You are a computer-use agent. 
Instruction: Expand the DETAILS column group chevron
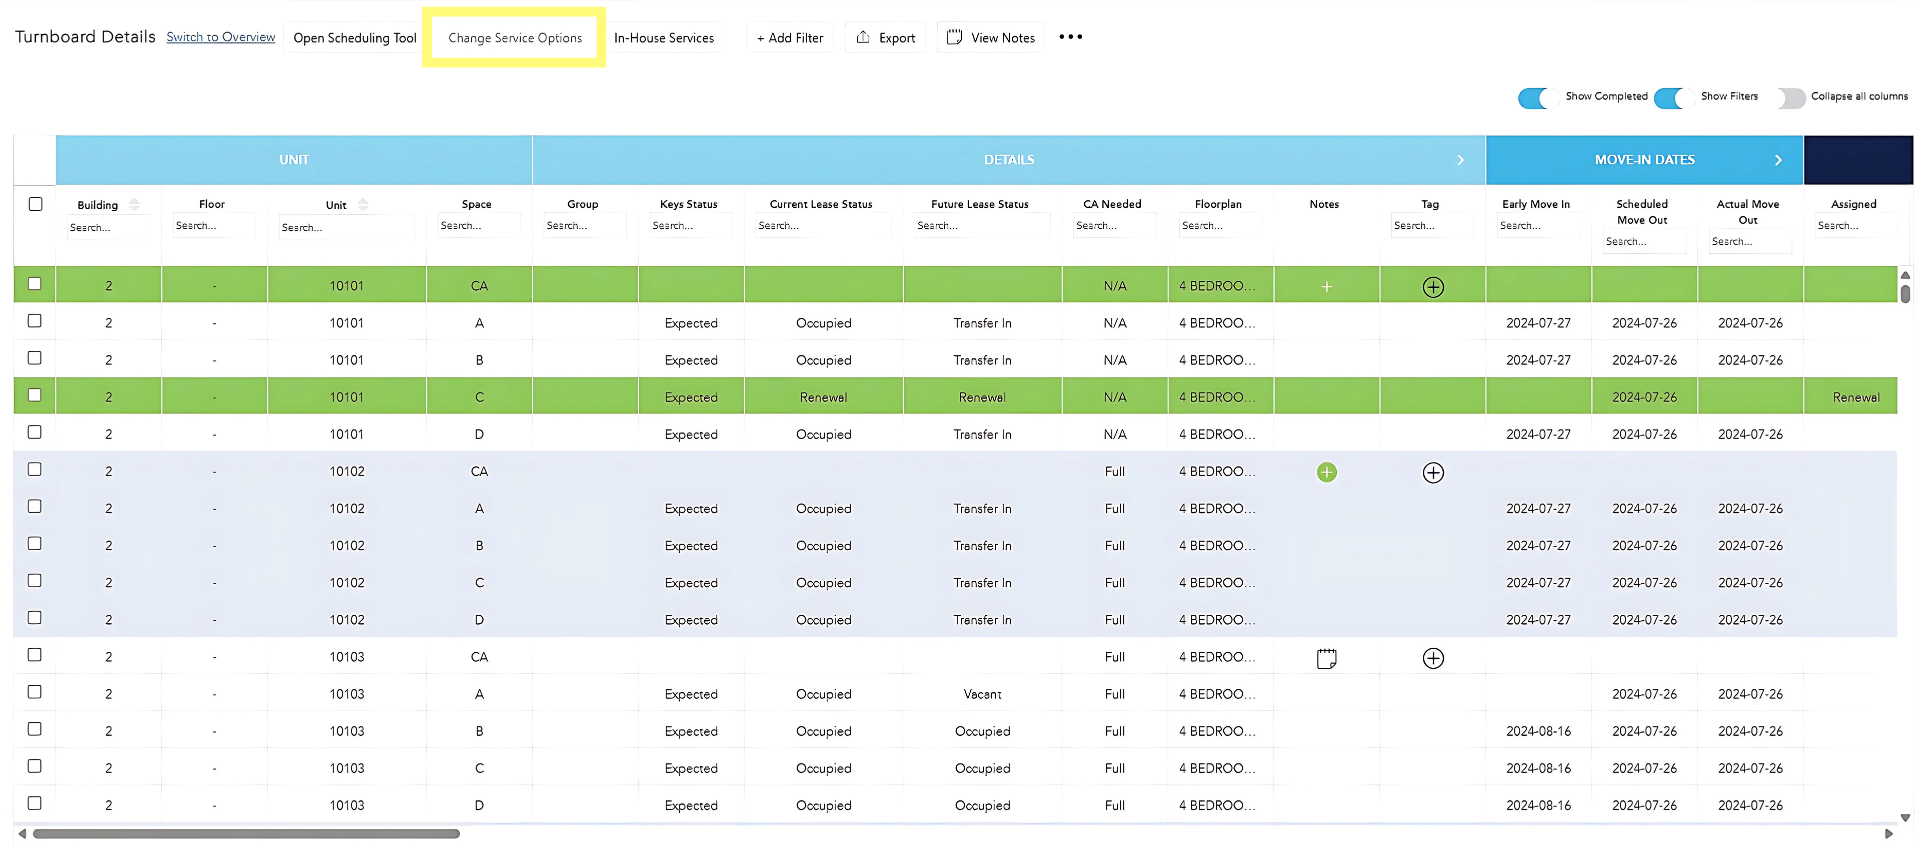1460,160
